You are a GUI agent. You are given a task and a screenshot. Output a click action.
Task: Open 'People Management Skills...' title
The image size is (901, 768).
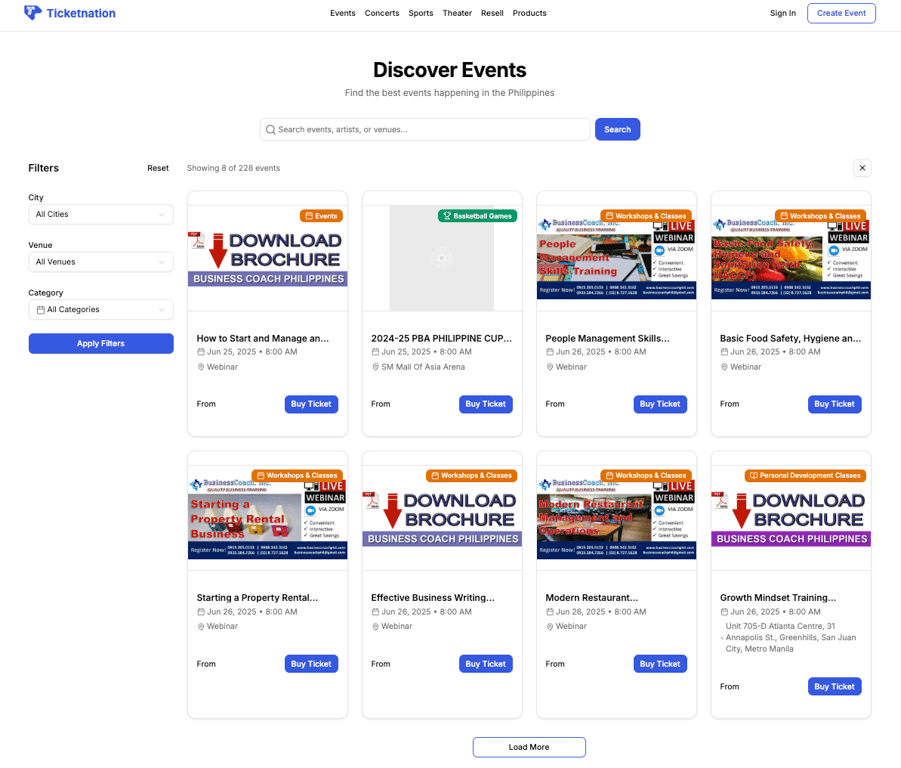(x=607, y=339)
